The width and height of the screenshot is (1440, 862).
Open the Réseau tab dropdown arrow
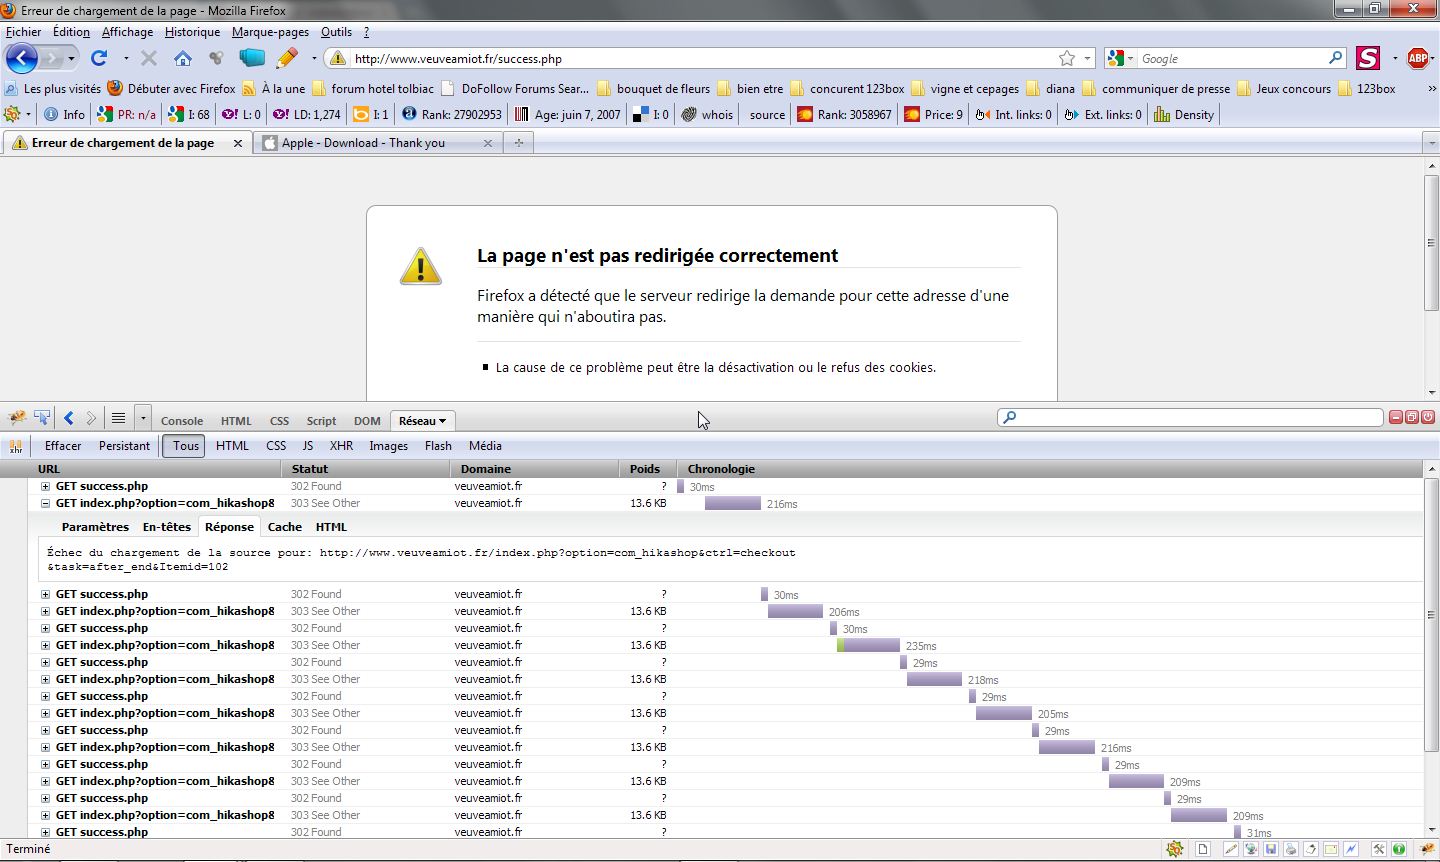(x=442, y=421)
